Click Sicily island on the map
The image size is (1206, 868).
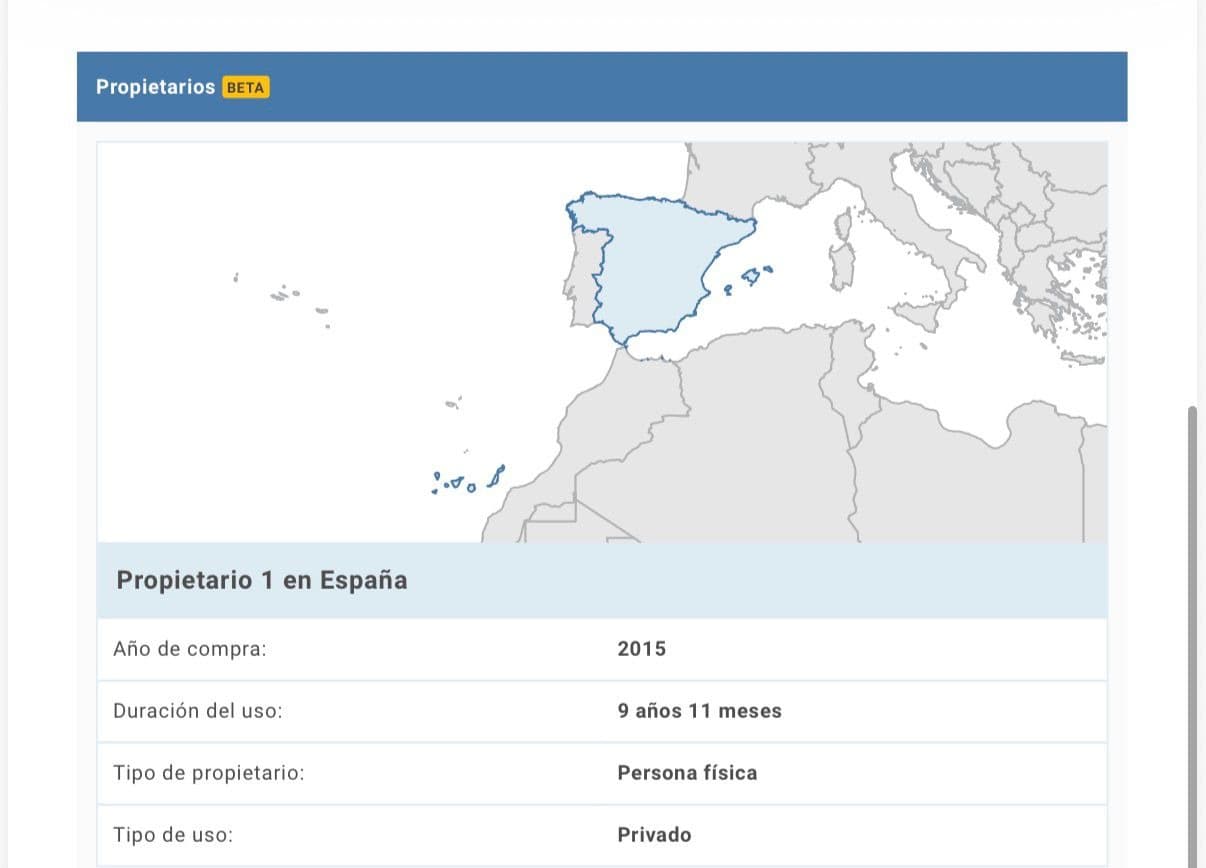tap(917, 315)
